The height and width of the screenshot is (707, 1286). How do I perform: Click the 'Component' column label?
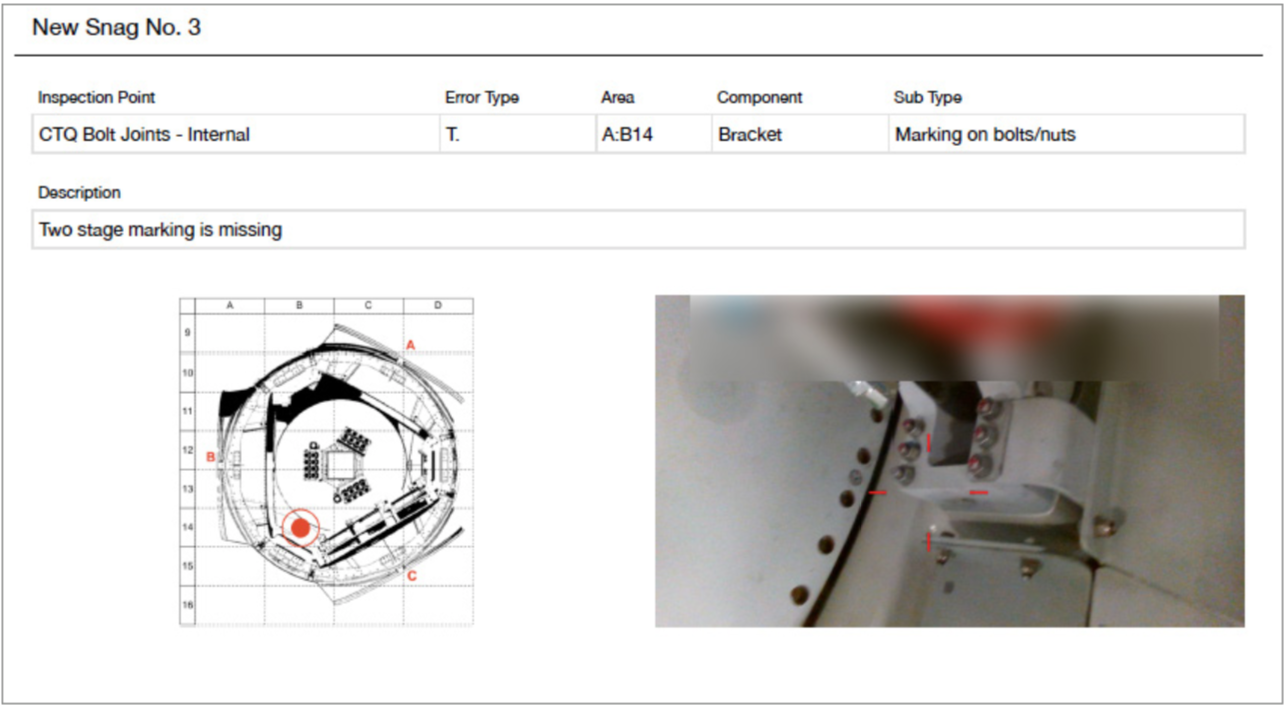coord(759,97)
